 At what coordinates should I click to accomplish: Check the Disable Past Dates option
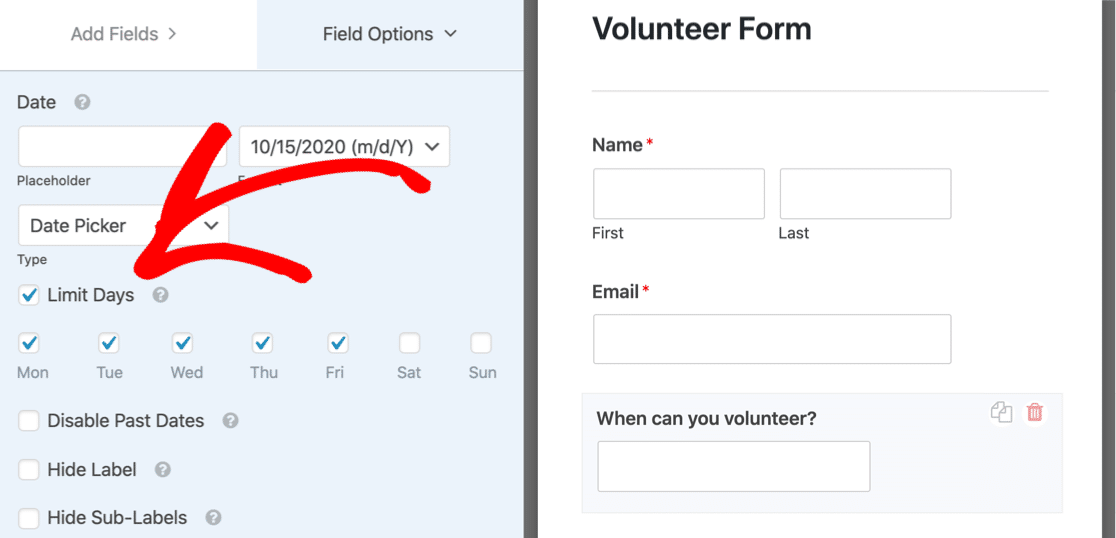(28, 421)
